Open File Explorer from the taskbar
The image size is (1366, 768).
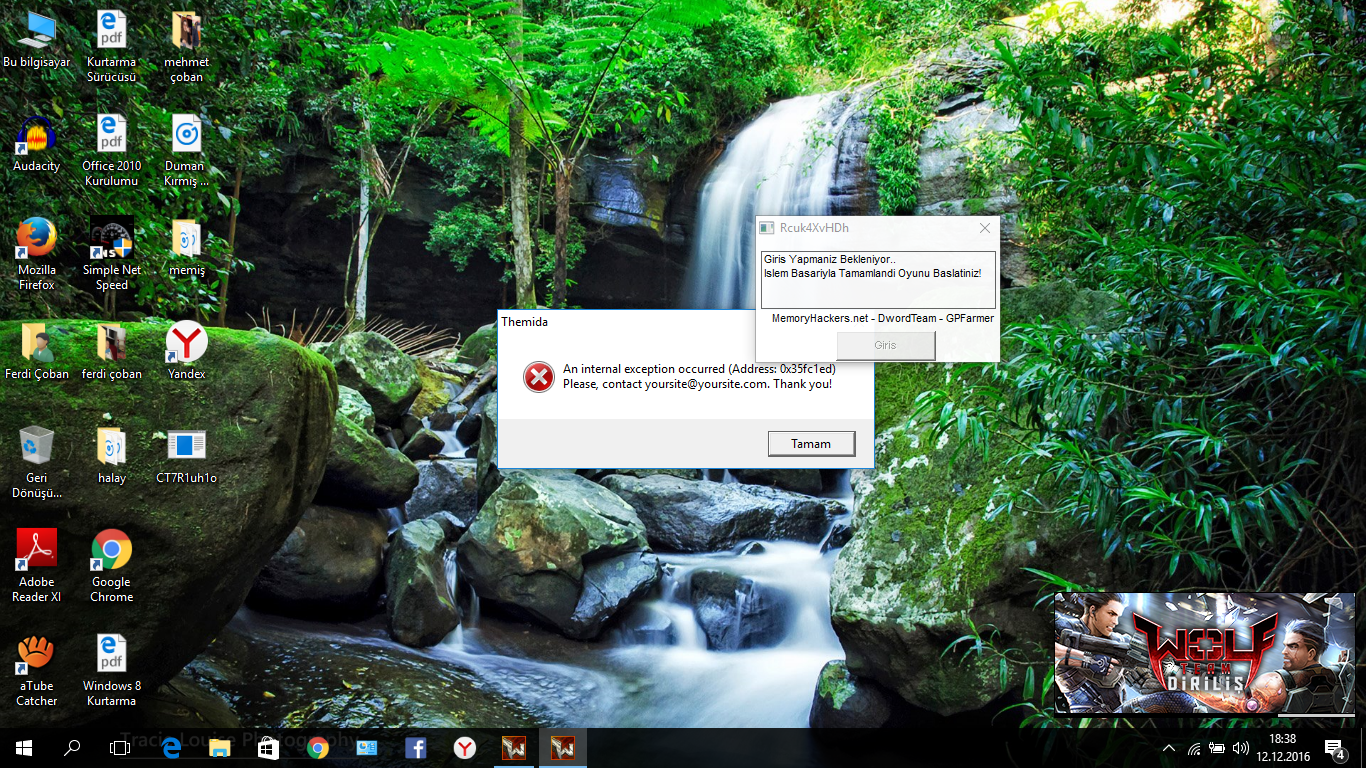click(x=220, y=747)
